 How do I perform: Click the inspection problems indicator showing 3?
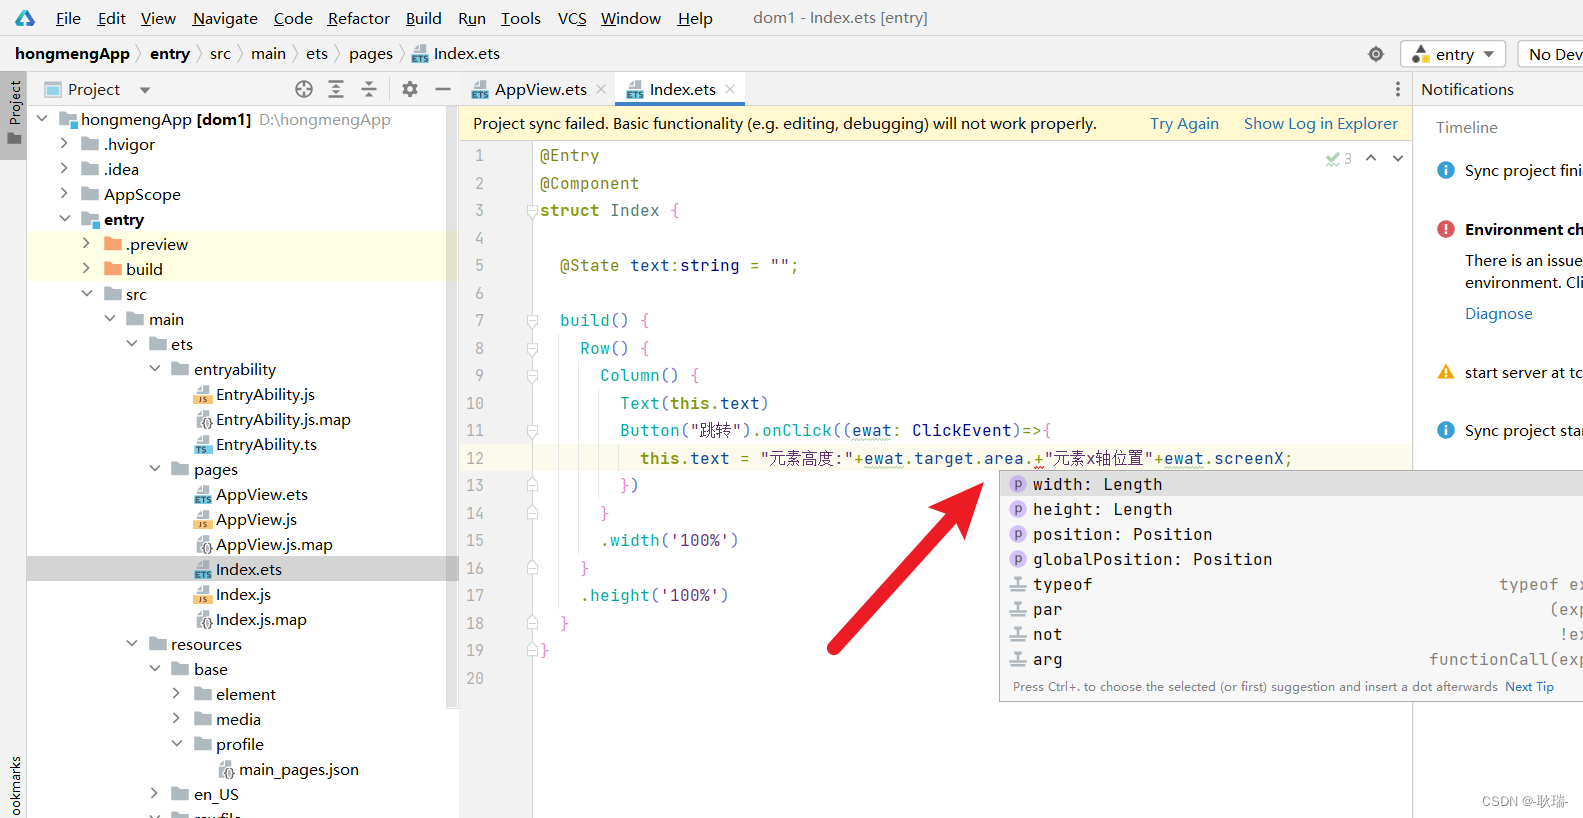coord(1339,158)
